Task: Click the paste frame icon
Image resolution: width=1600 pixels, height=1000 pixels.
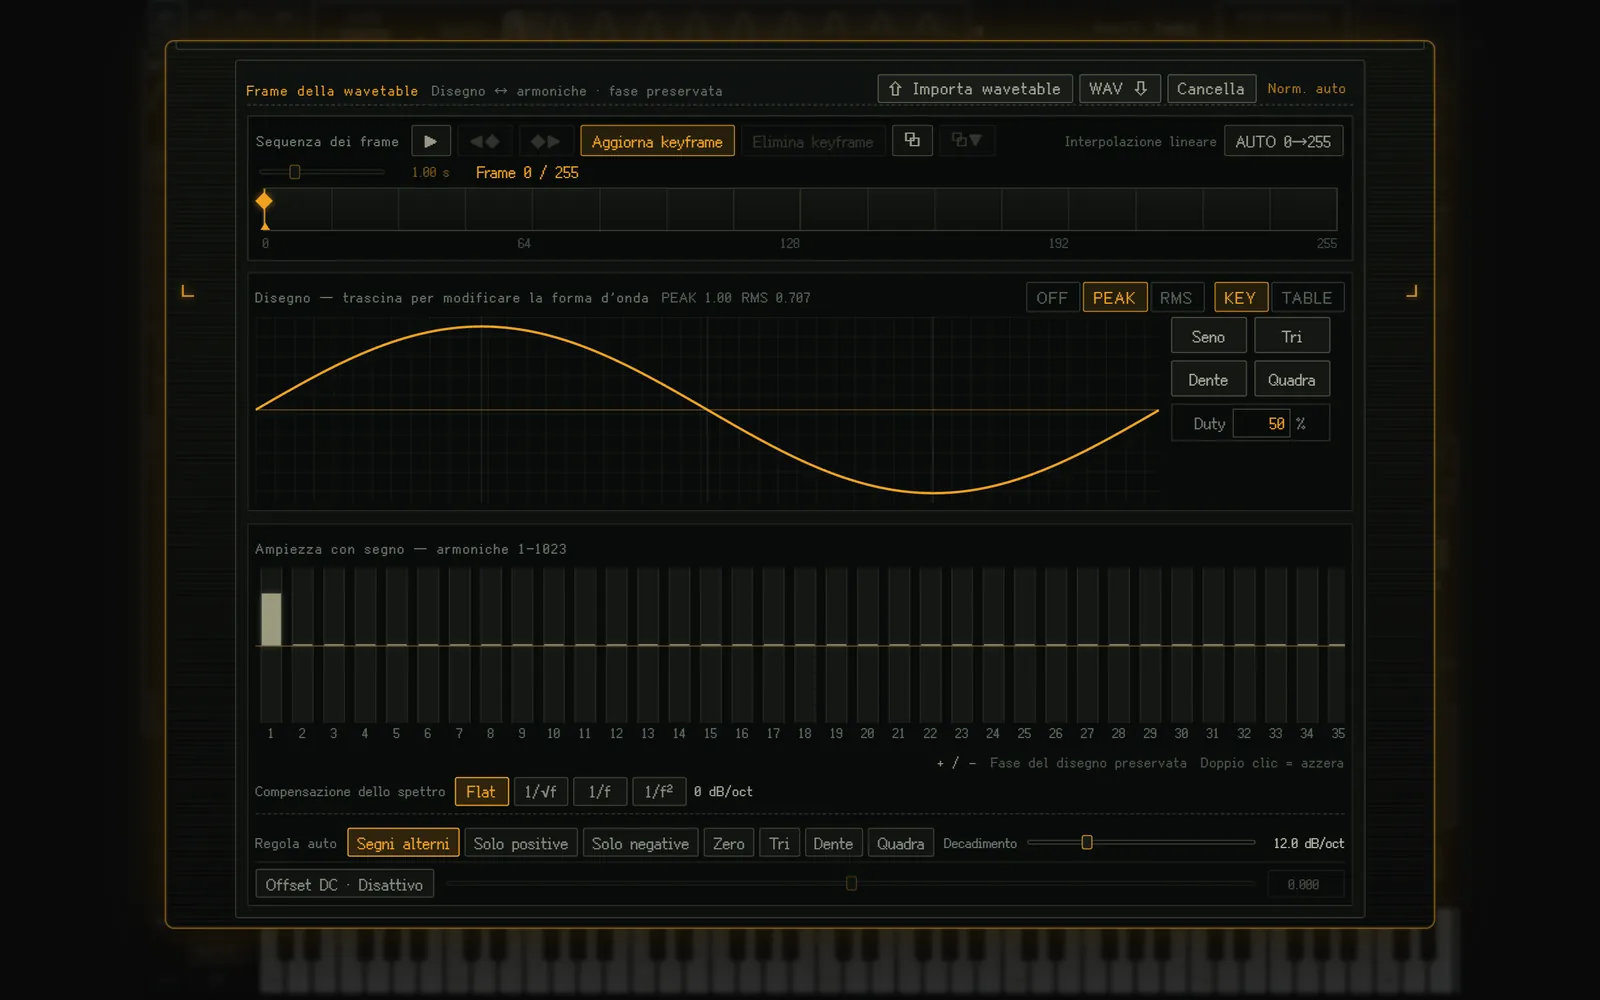Action: coord(966,140)
